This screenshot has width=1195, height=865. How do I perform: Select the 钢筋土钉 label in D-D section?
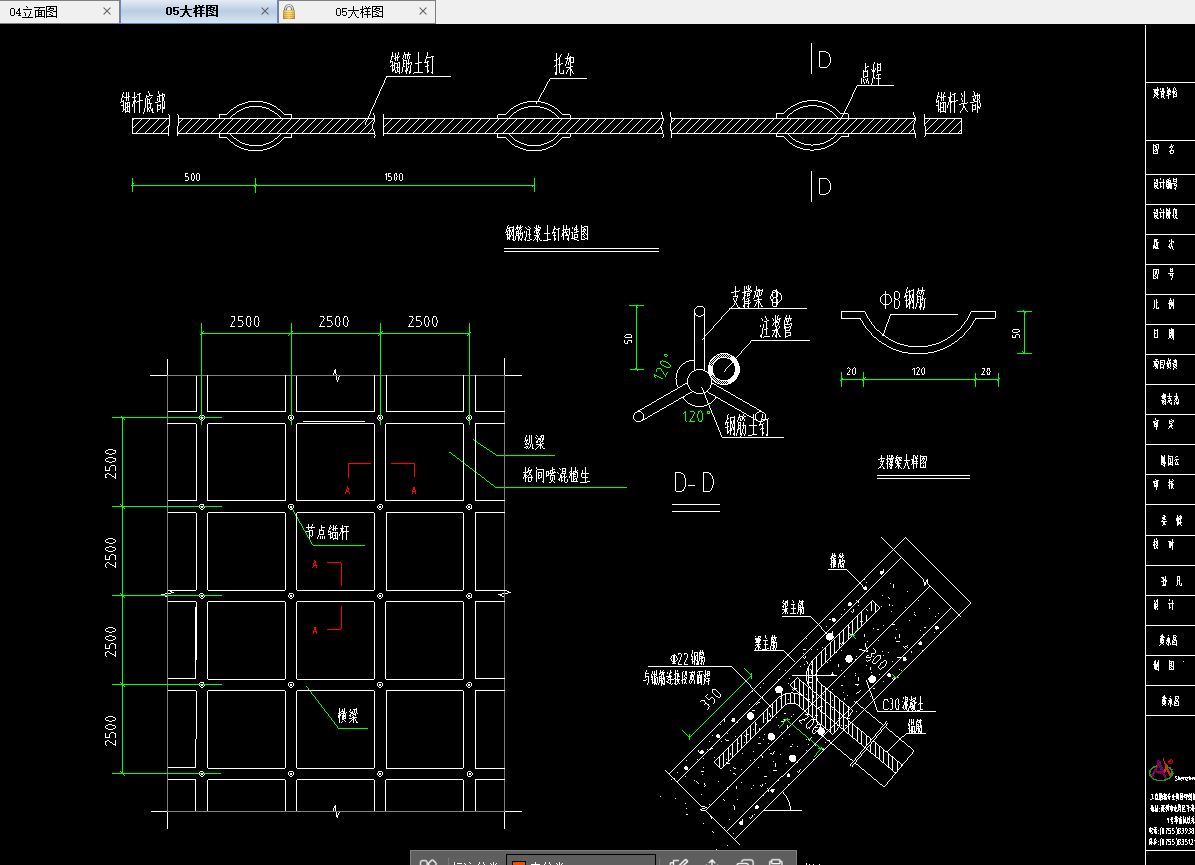(x=747, y=425)
